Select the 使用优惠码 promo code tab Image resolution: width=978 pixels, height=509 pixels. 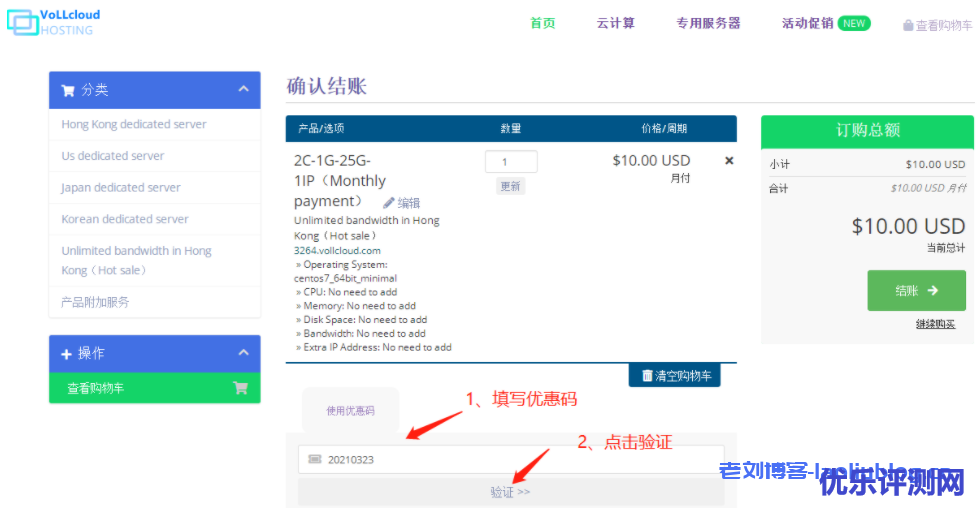point(351,410)
